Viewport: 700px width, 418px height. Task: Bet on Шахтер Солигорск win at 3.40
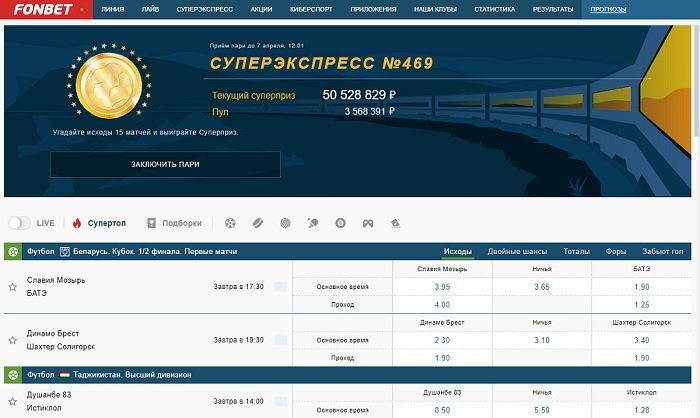tap(642, 340)
